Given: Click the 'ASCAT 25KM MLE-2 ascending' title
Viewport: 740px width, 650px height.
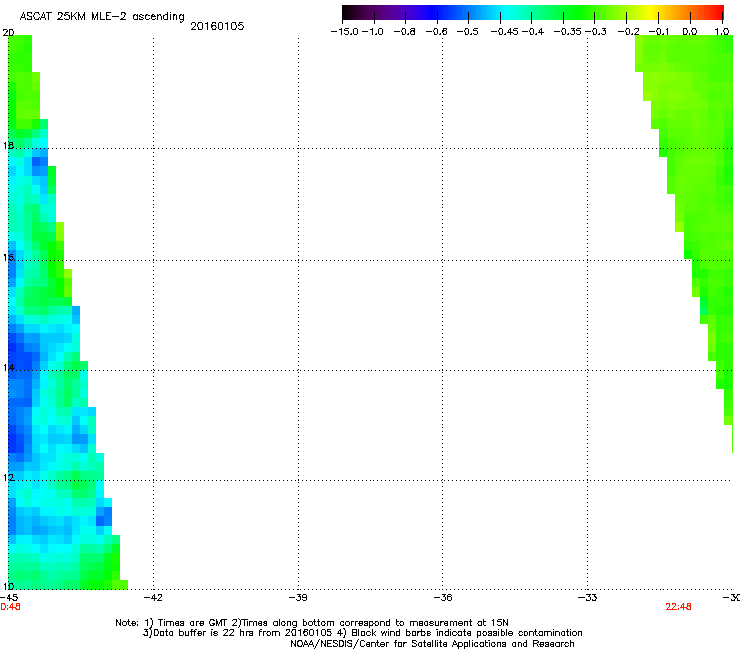Looking at the screenshot, I should (x=102, y=17).
